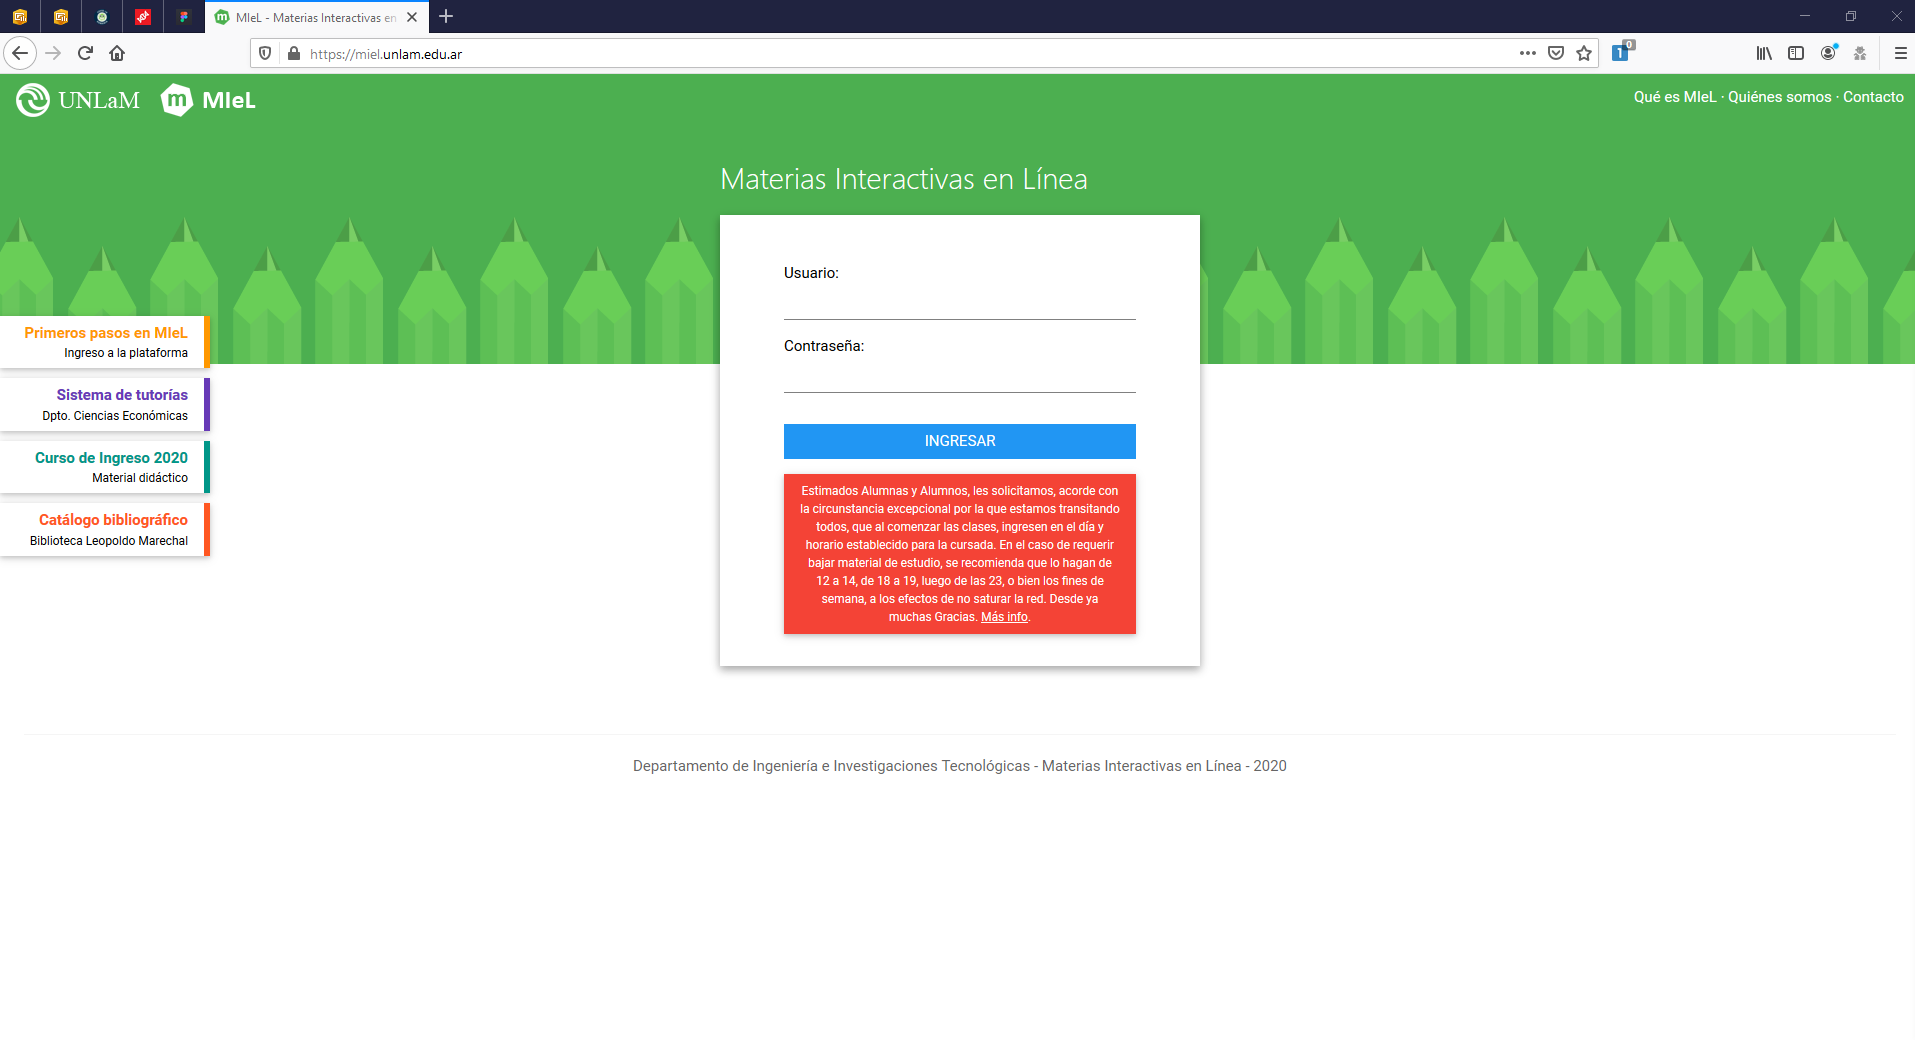The image size is (1915, 1040).
Task: Select the Figma pinned tab
Action: pos(184,17)
